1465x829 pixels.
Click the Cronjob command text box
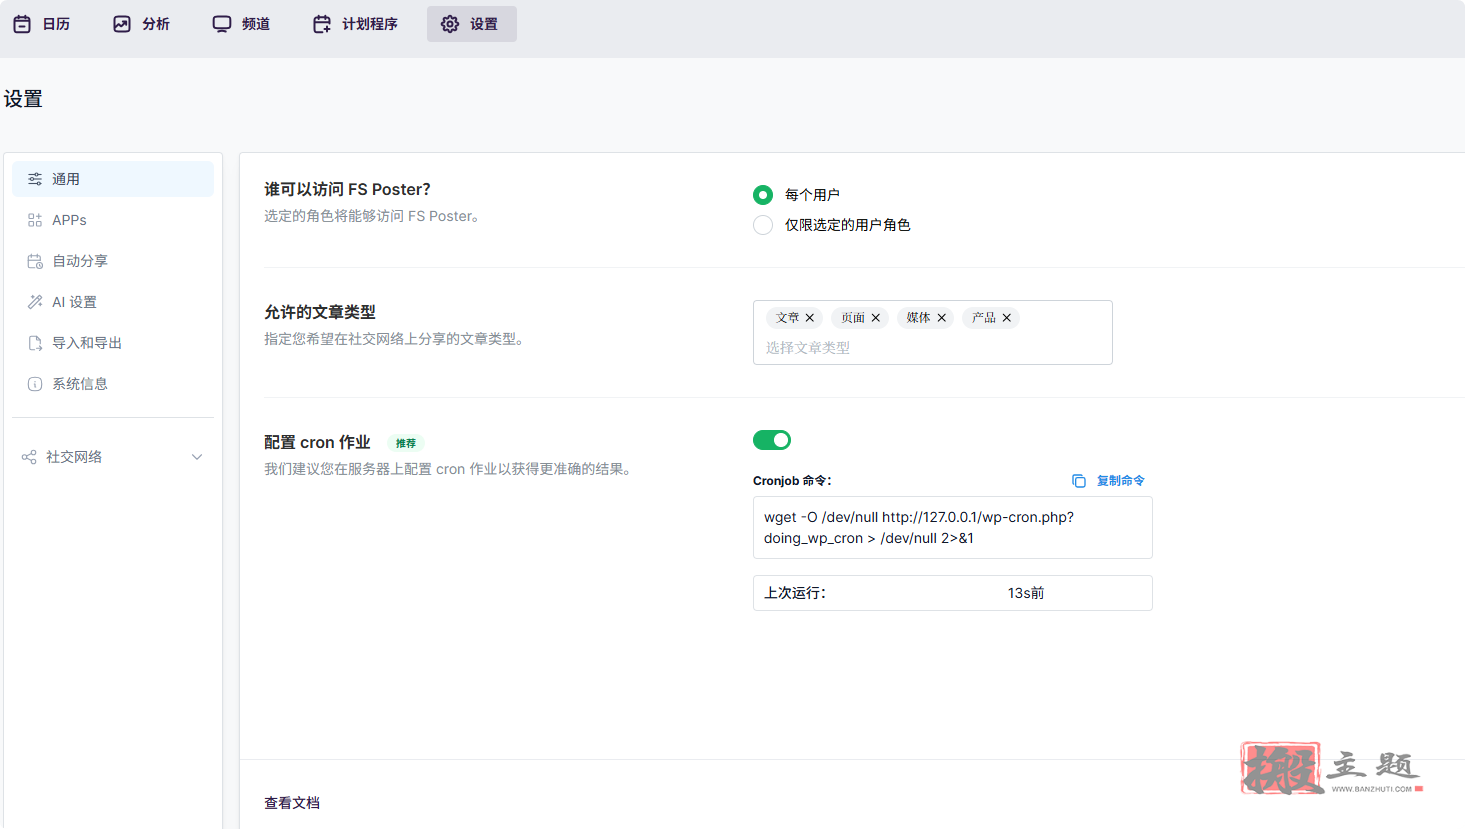click(x=953, y=528)
